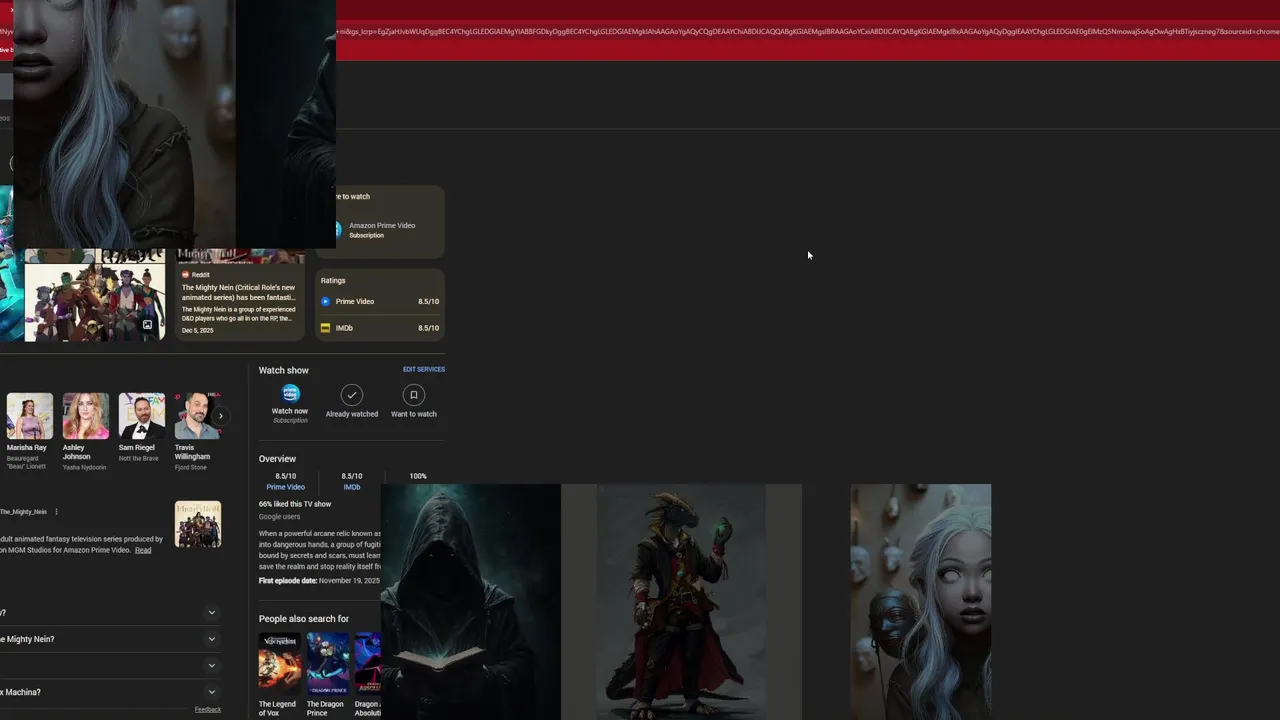Open the three-dot menu beside The_Mighty_Nein
The image size is (1280, 720).
(x=56, y=512)
